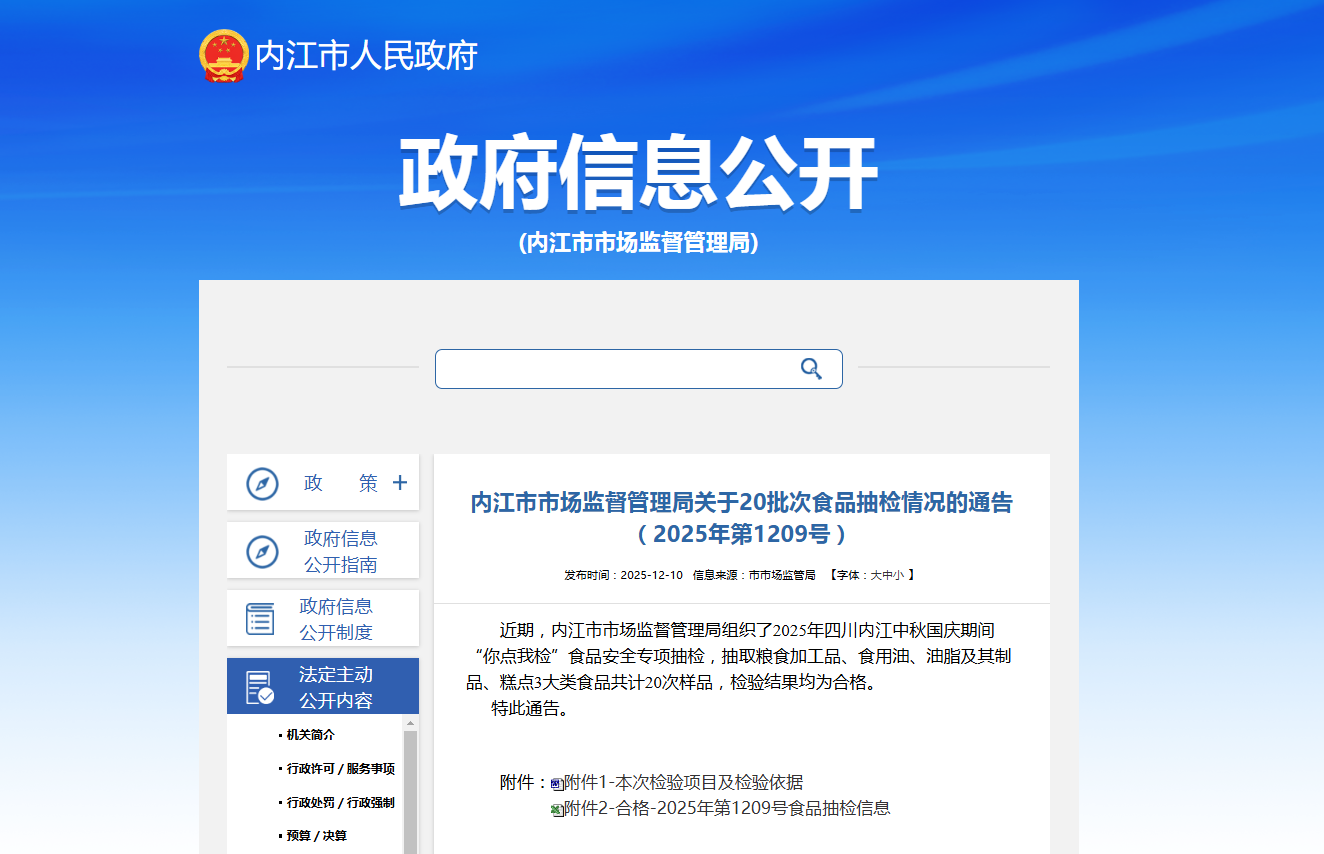
Task: Click the compass icon beside 政府信息公开指南
Action: 262,551
